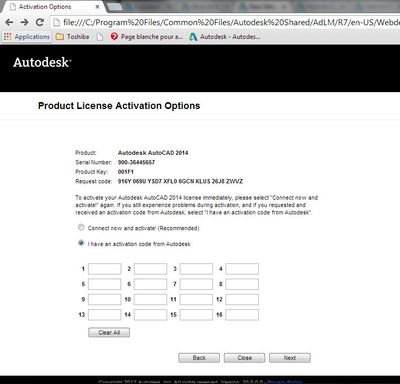Click activation code field 3
Viewport: 400px width, 384px height.
pyautogui.click(x=196, y=269)
